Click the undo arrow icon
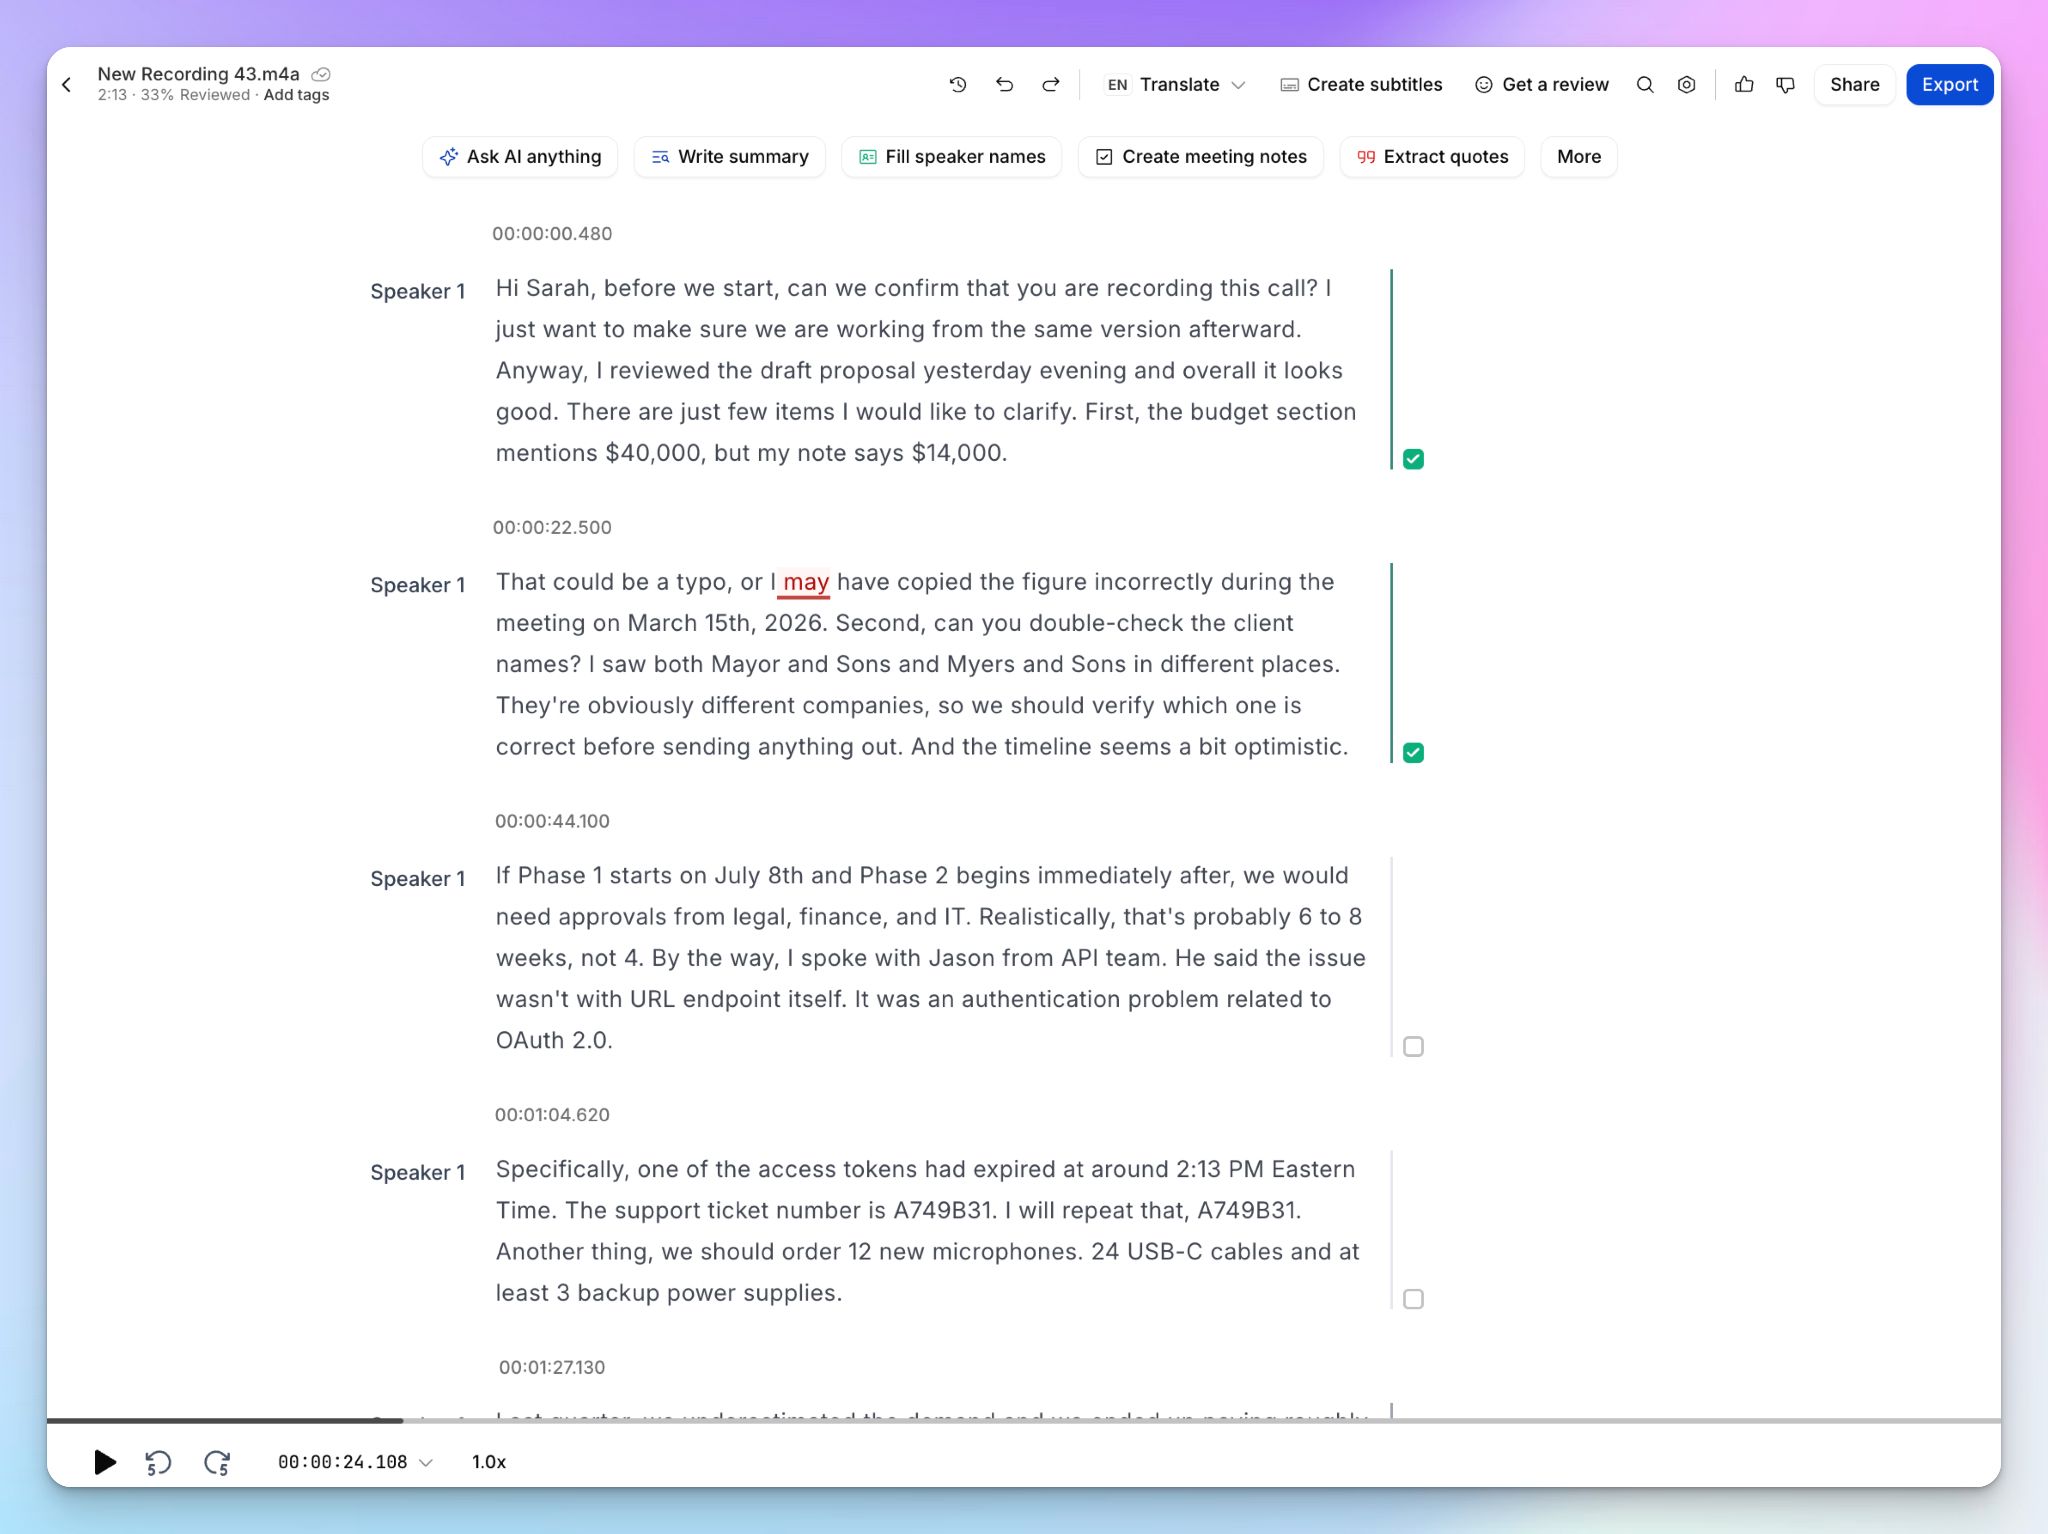This screenshot has height=1534, width=2048. pos(1005,85)
